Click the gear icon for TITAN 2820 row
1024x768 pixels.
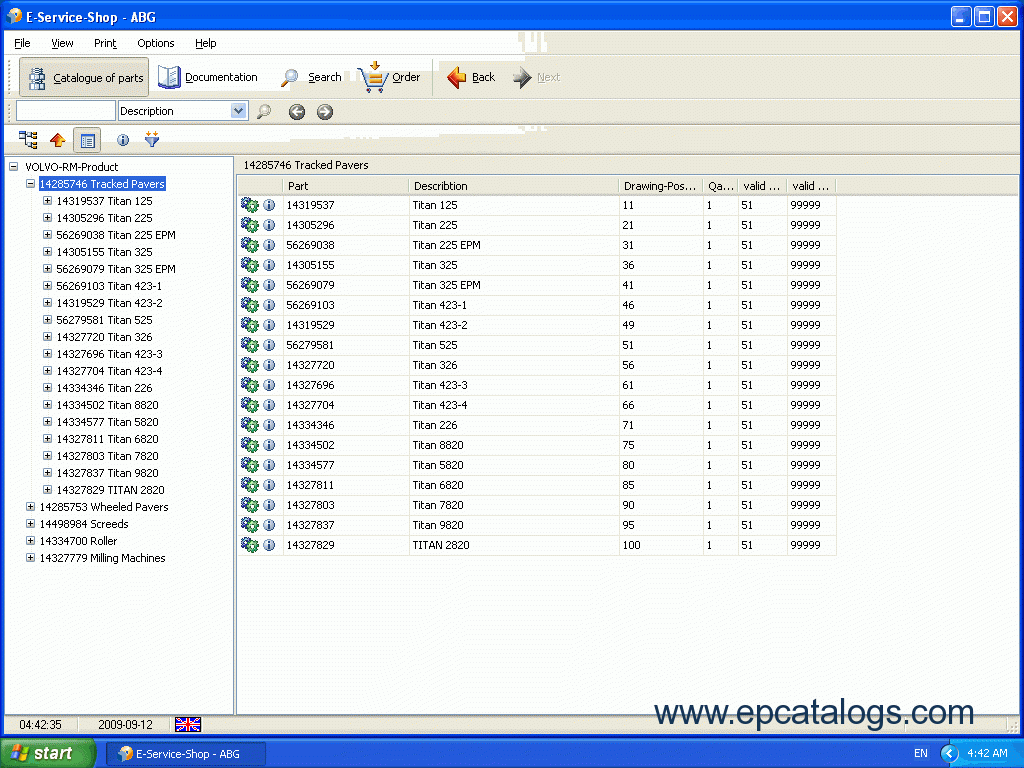[249, 545]
